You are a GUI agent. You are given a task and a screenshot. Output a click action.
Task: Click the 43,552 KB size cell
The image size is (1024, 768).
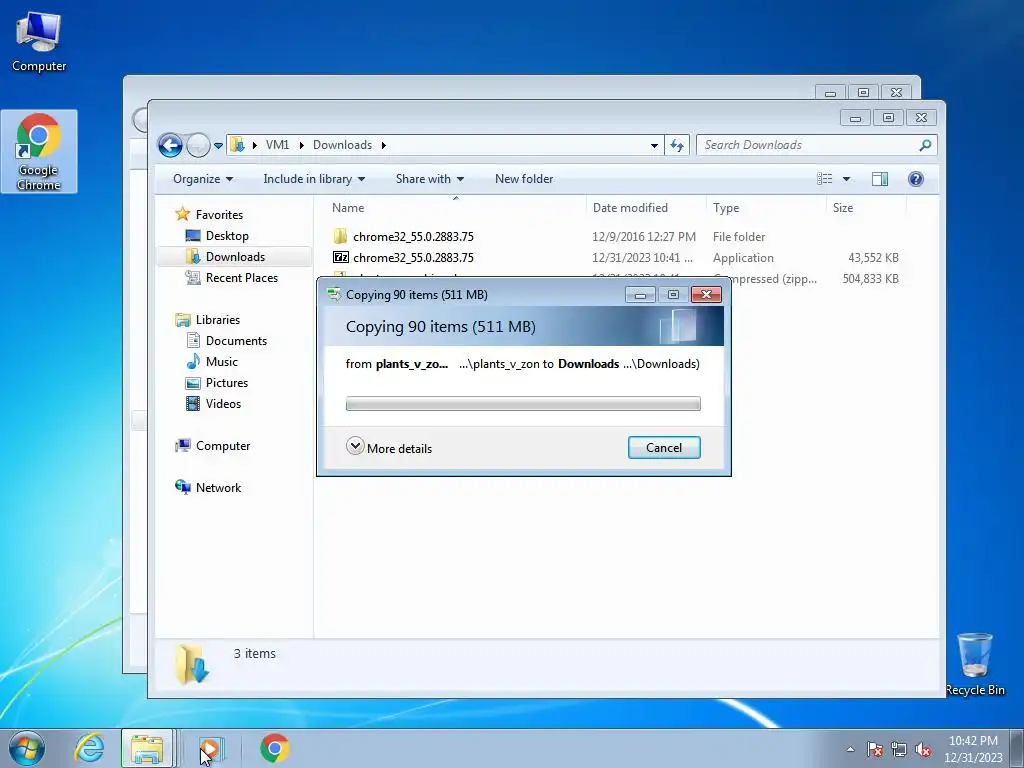click(x=873, y=258)
